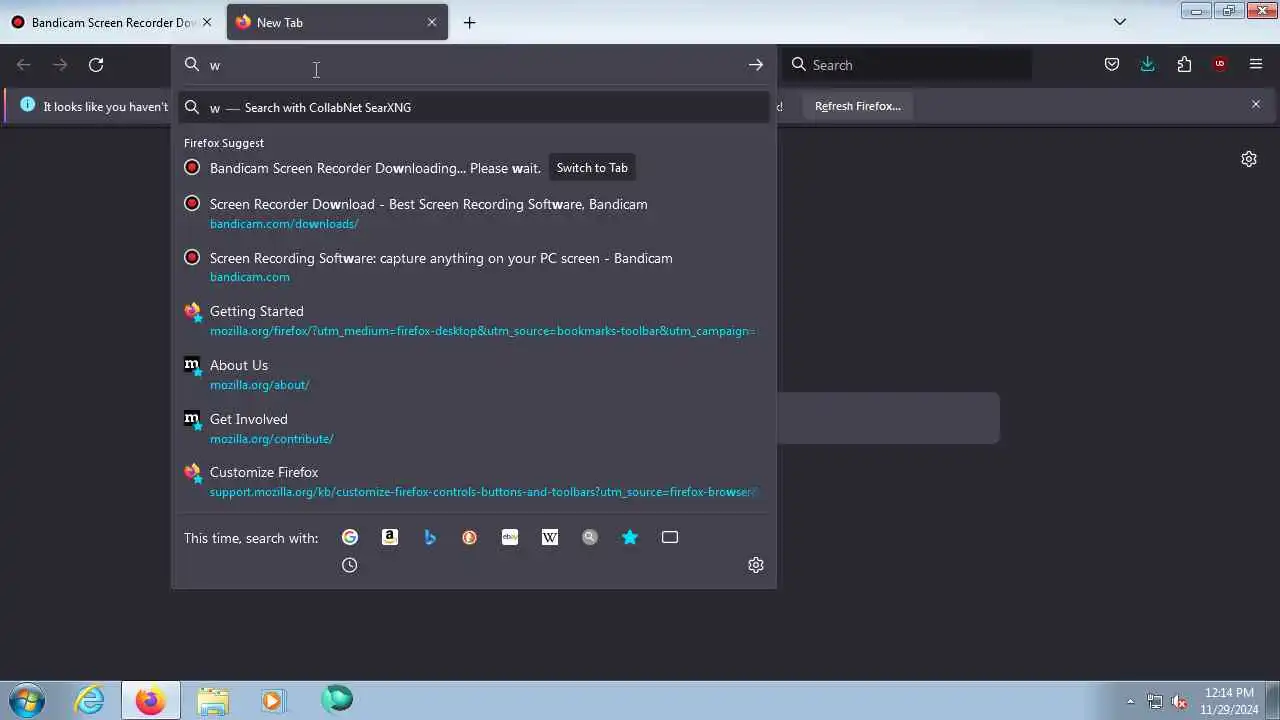1280x720 pixels.
Task: Open a new tab with plus button
Action: (470, 22)
